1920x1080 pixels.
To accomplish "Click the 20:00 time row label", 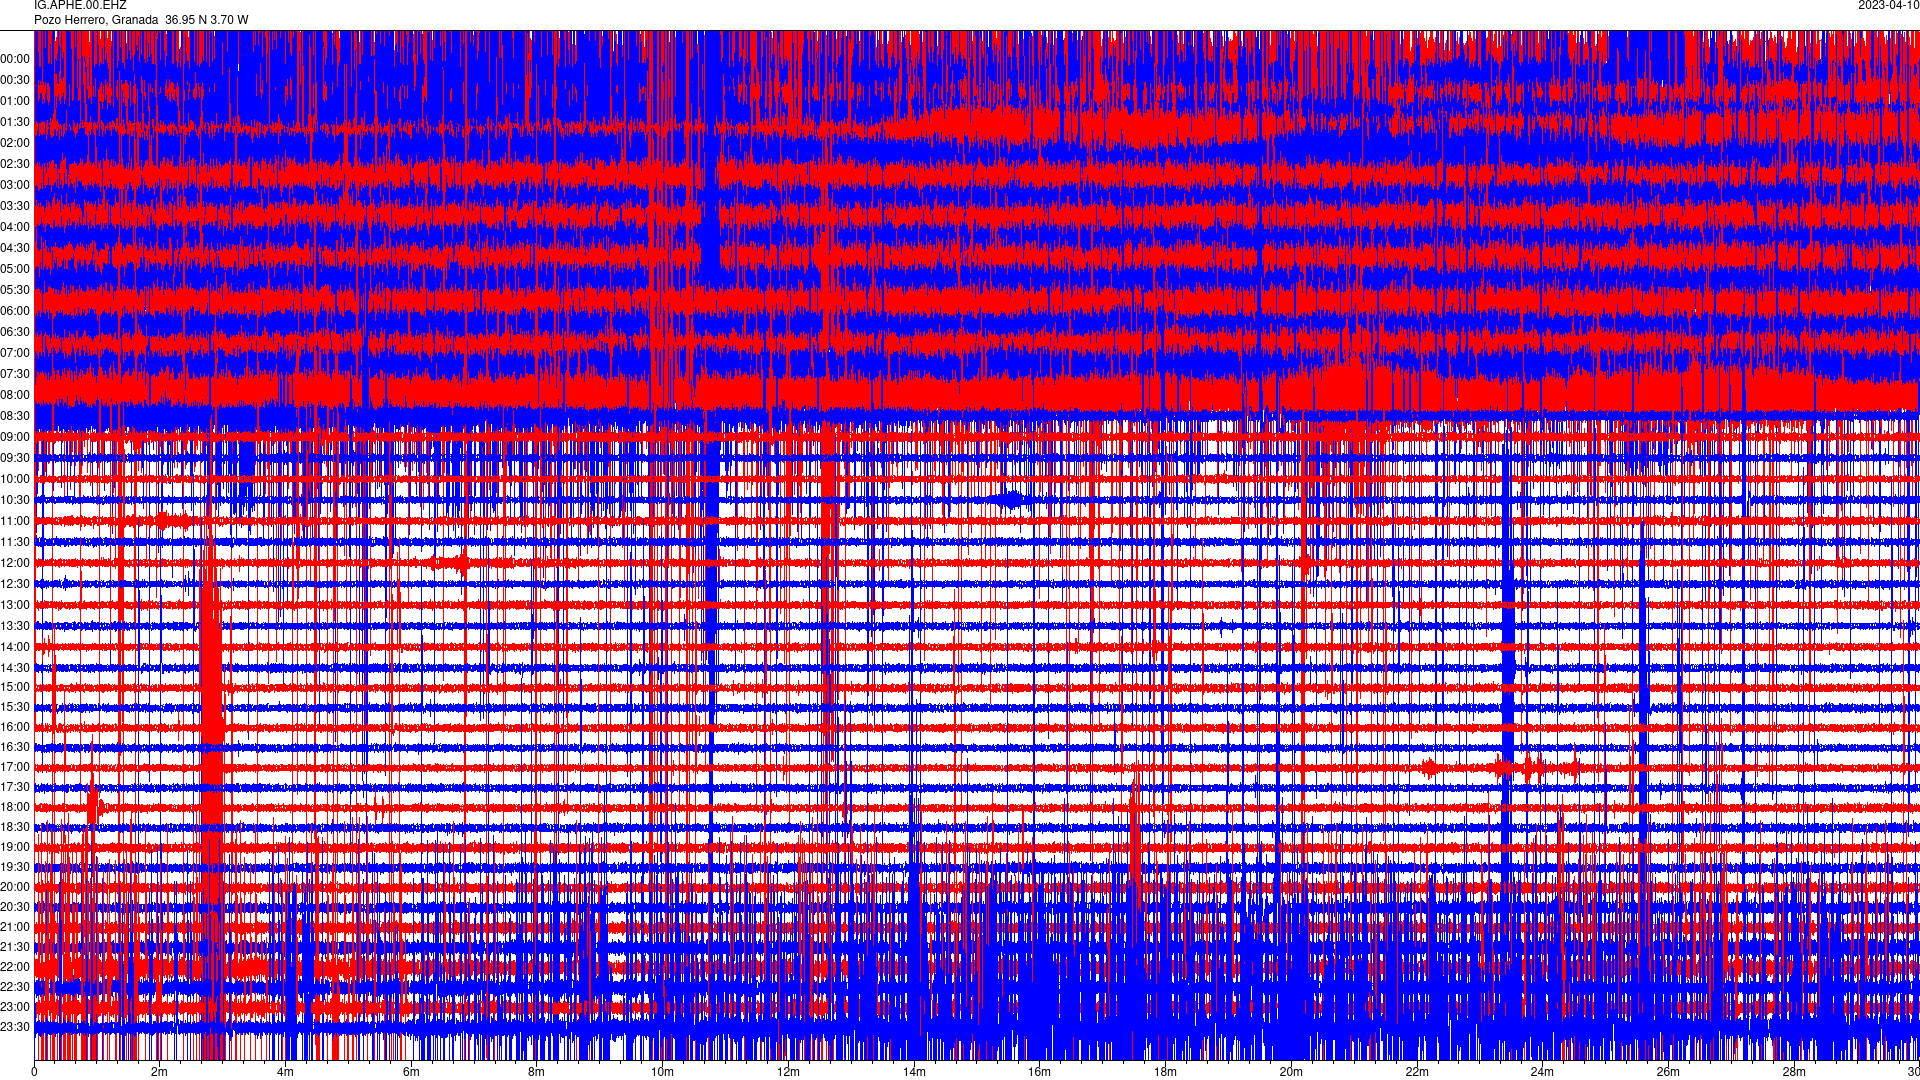I will point(15,887).
